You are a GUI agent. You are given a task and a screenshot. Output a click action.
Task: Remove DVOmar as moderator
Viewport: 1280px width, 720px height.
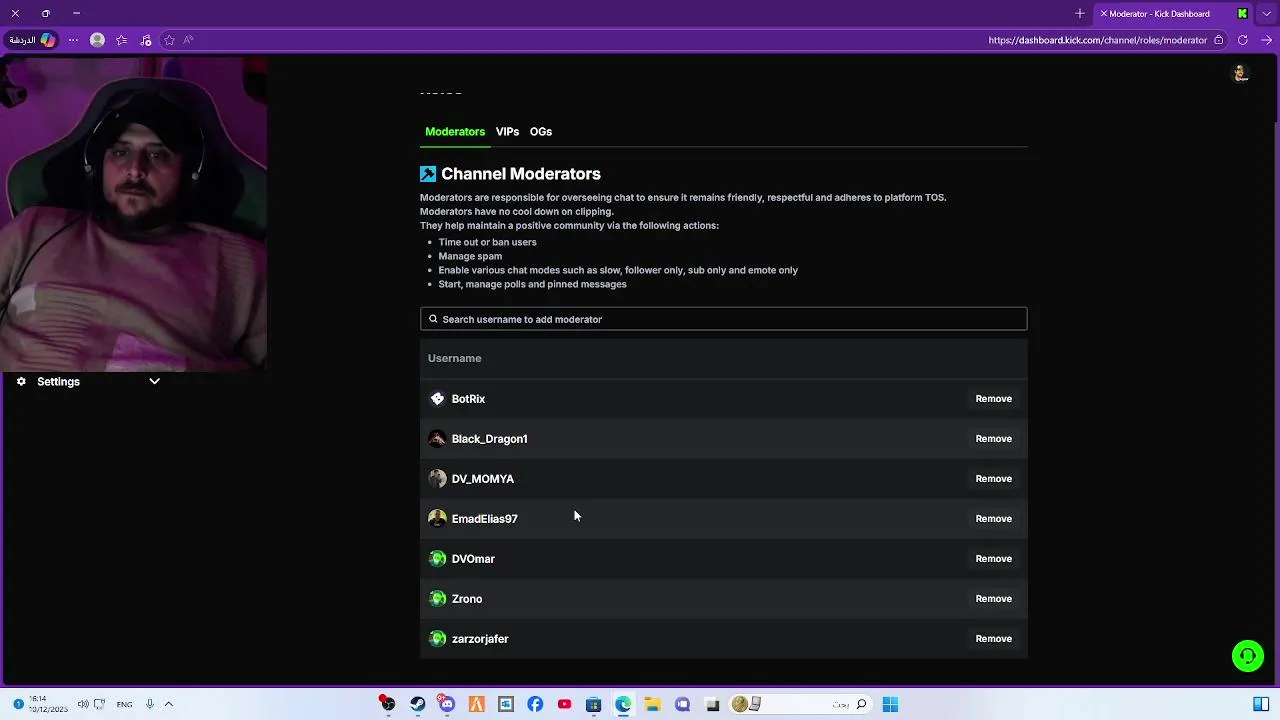993,559
